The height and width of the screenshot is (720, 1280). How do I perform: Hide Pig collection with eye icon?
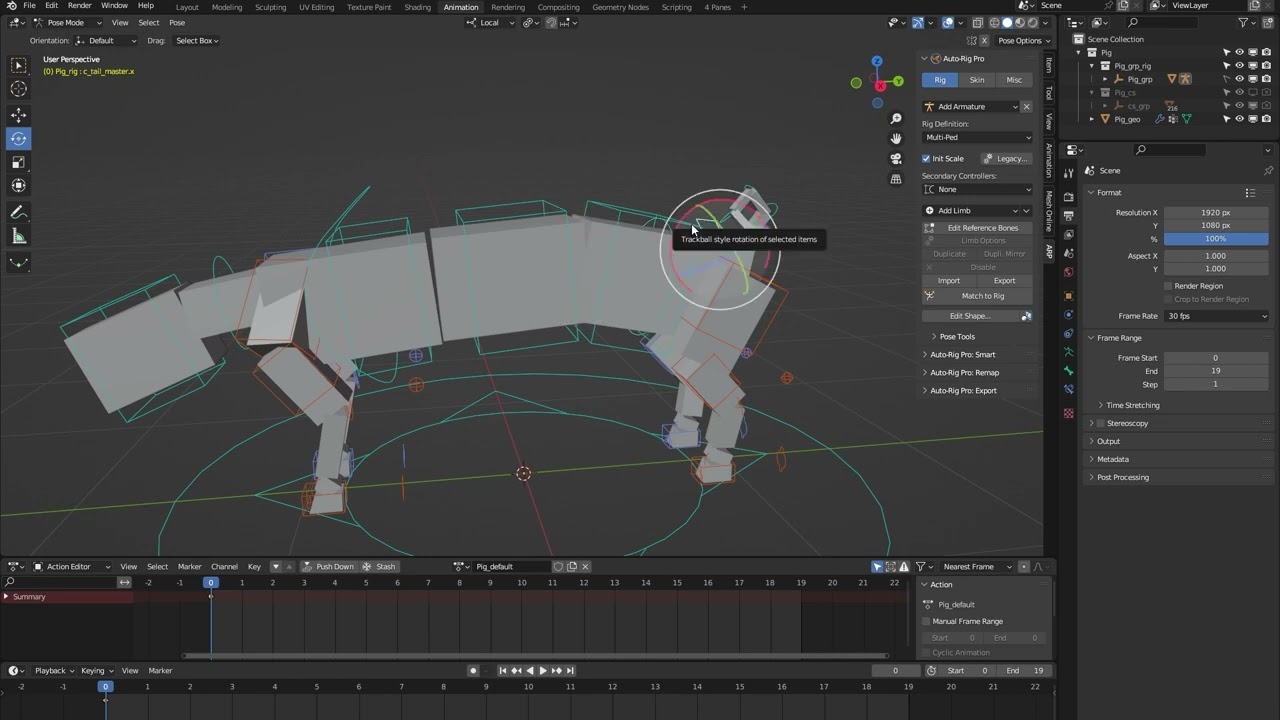tap(1240, 53)
